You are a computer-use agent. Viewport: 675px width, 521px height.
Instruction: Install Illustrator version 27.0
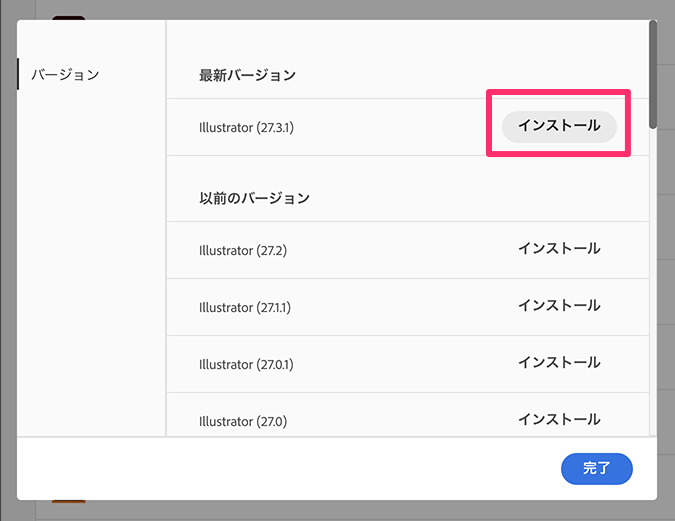pyautogui.click(x=558, y=420)
